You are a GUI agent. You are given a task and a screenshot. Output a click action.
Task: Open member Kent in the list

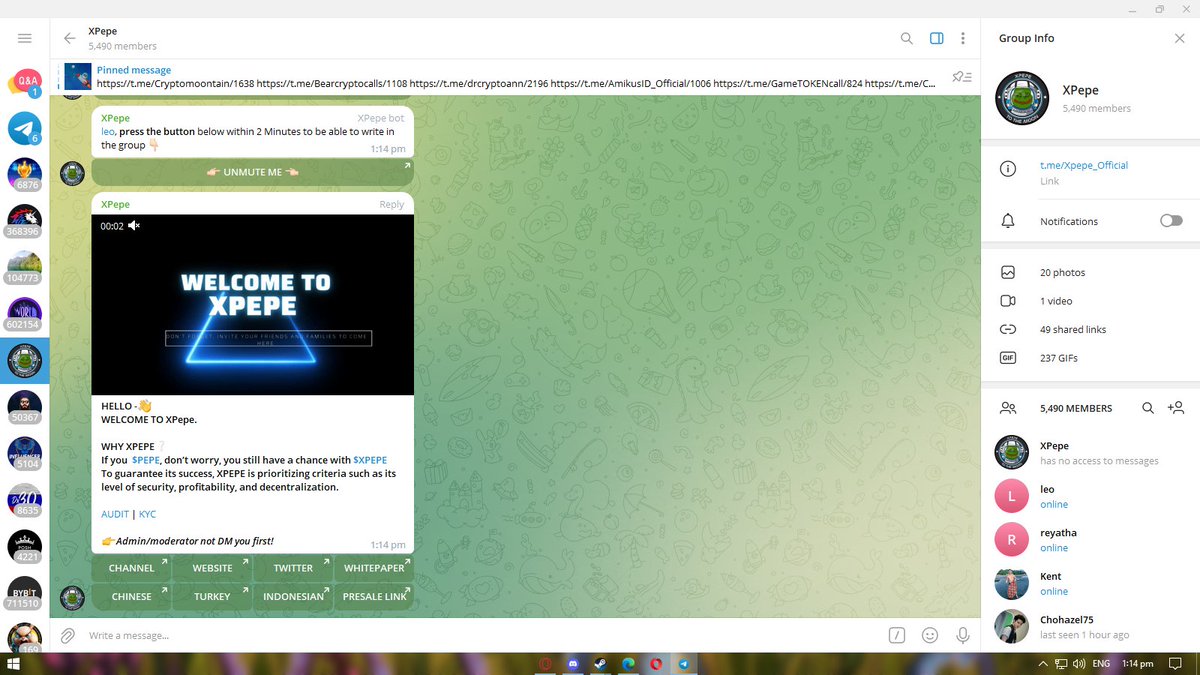(1090, 583)
